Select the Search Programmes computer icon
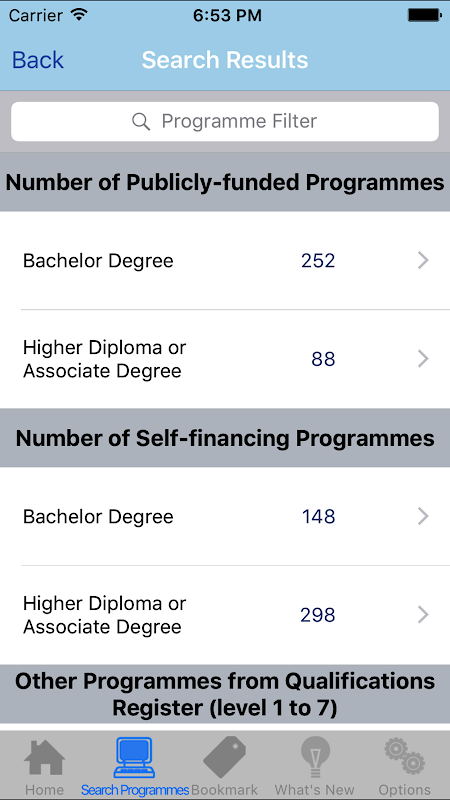450x800 pixels. 134,757
